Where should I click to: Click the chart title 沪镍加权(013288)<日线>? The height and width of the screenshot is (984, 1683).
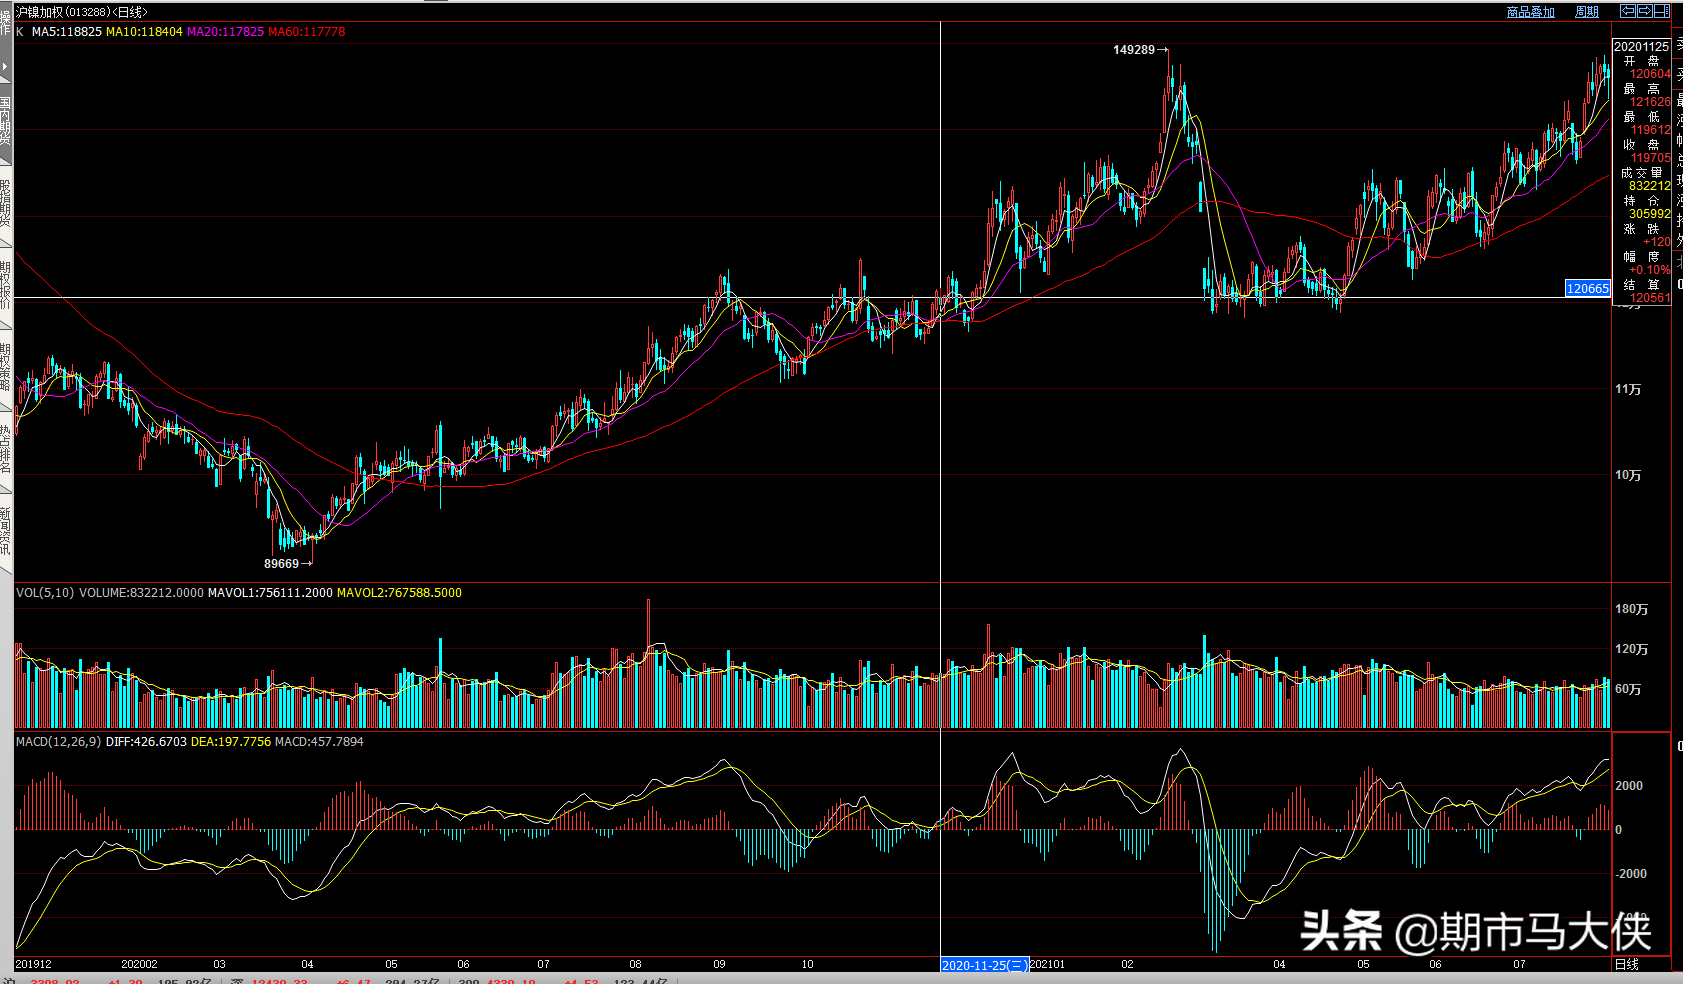(x=82, y=12)
